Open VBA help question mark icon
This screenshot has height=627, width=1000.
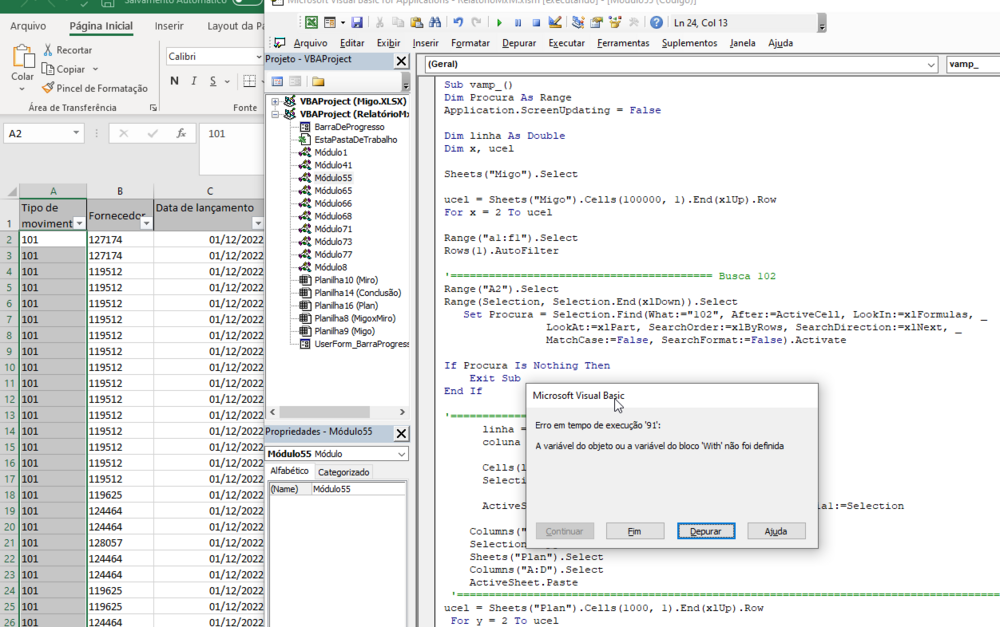(x=656, y=22)
